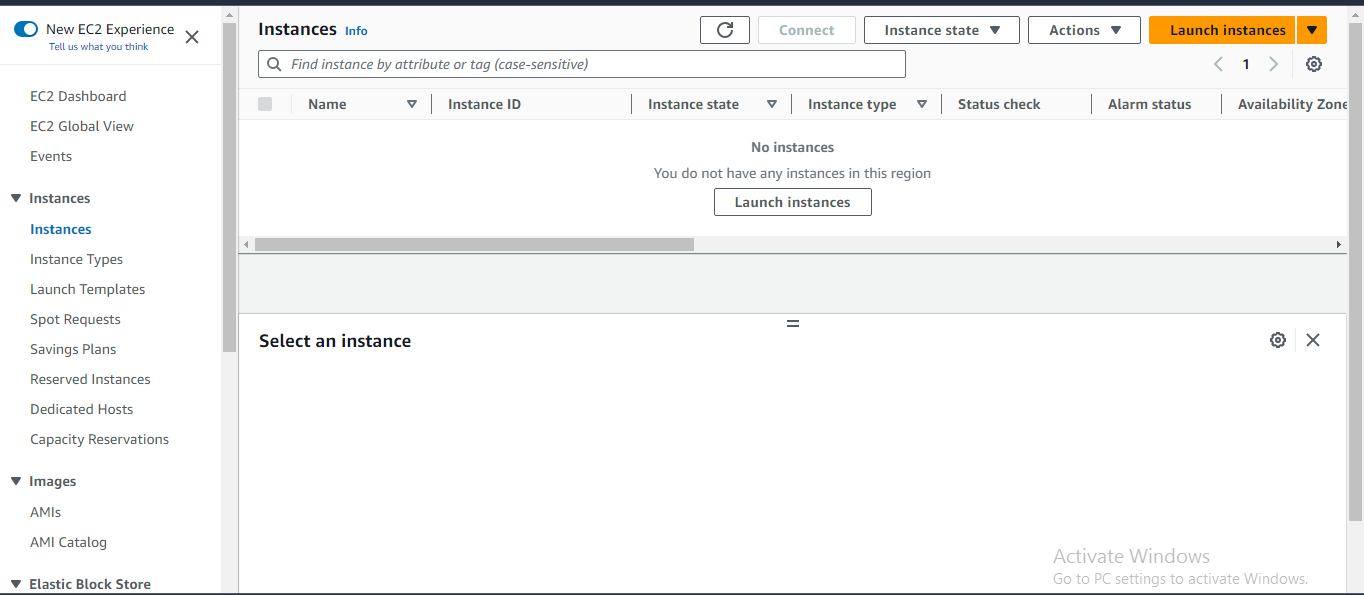The image size is (1364, 595).
Task: Go to previous page arrow
Action: point(1218,64)
